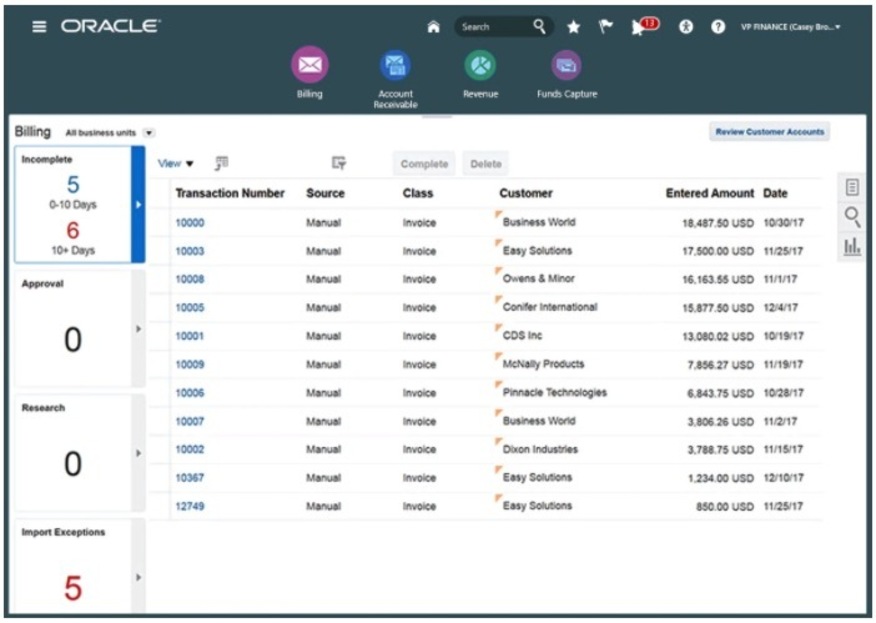The image size is (876, 623).
Task: Select the Import Exceptions count 5
Action: coord(73,588)
